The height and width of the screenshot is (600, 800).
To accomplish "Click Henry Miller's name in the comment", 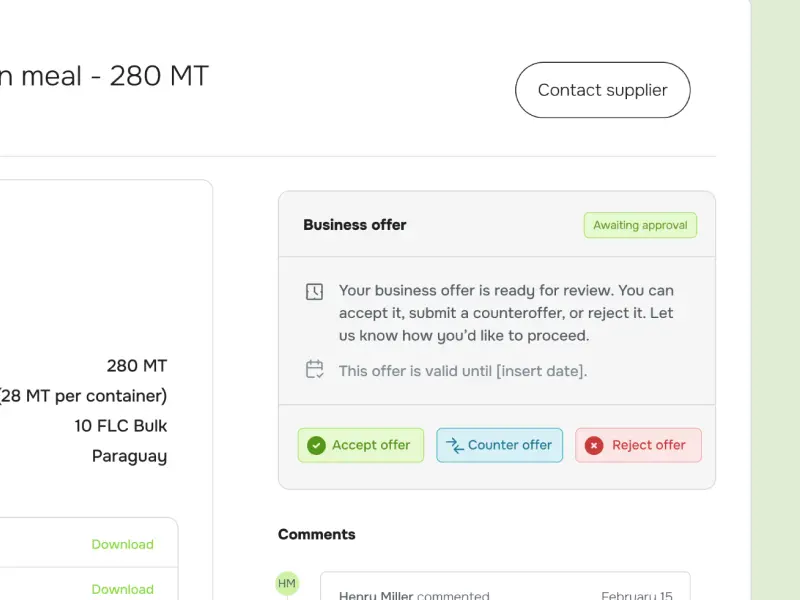I will tap(376, 596).
